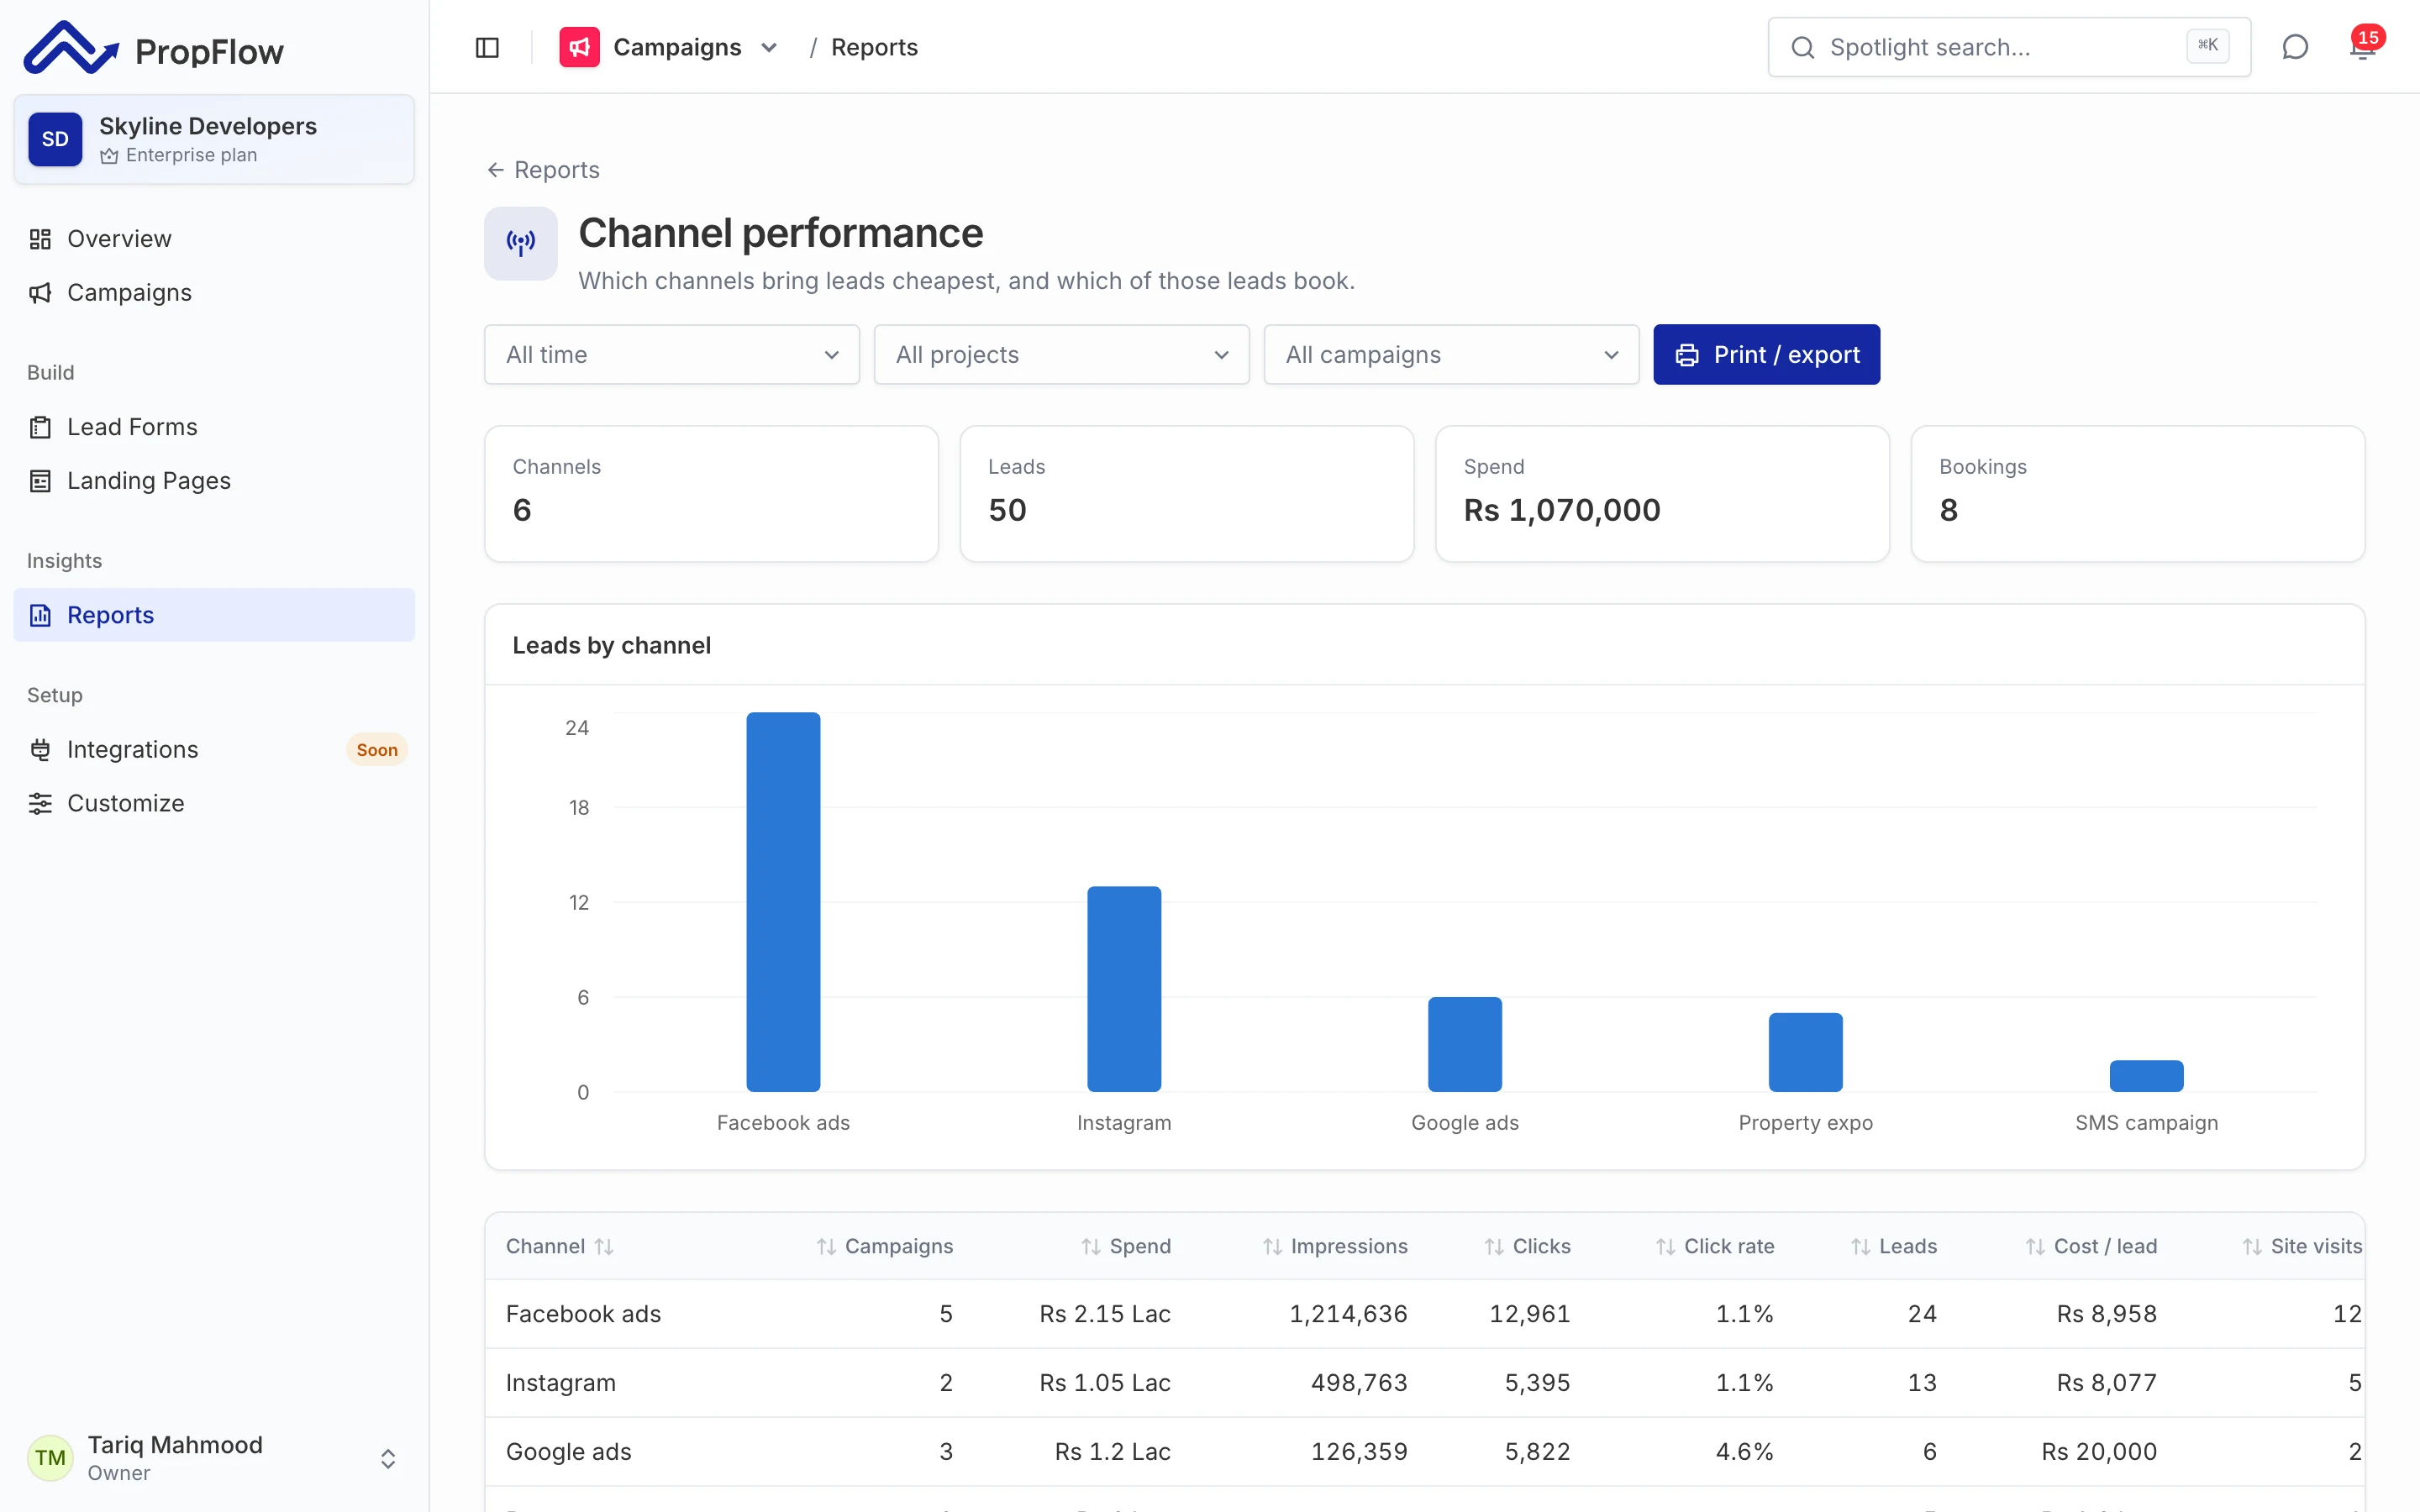
Task: Sort table by Clicks column
Action: (x=1527, y=1246)
